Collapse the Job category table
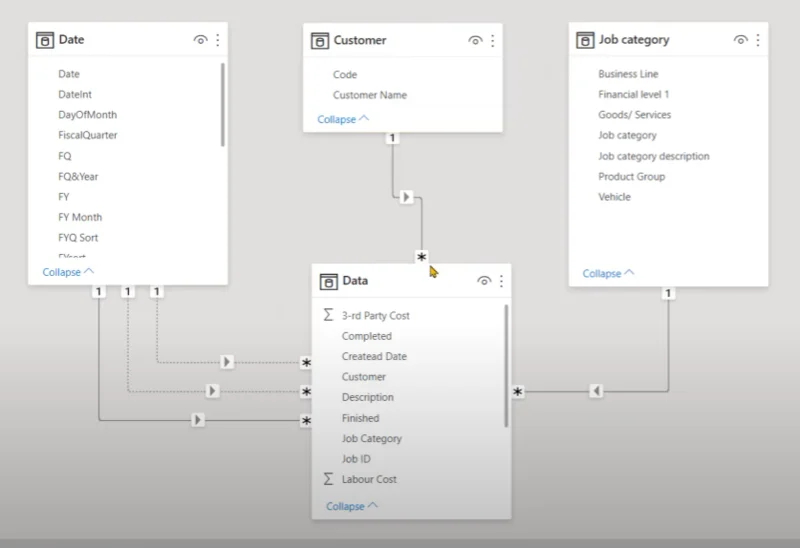 click(609, 273)
